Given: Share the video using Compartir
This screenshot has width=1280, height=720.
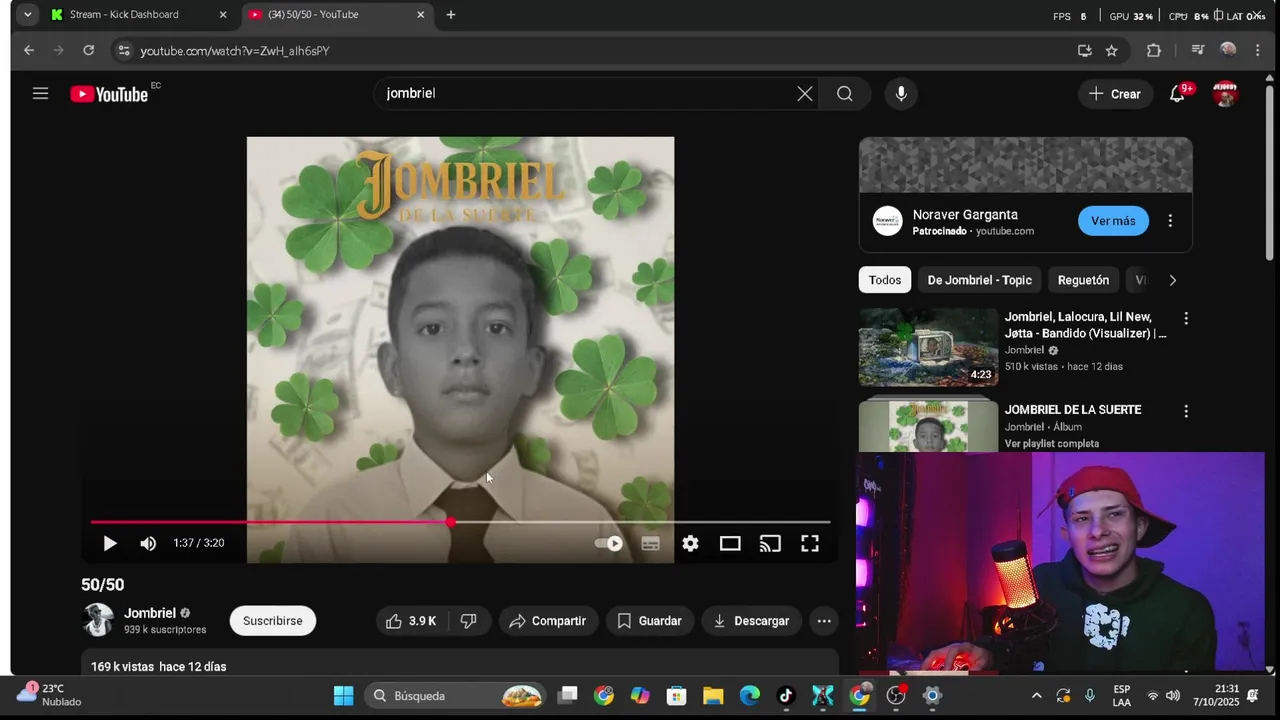Looking at the screenshot, I should (x=548, y=621).
